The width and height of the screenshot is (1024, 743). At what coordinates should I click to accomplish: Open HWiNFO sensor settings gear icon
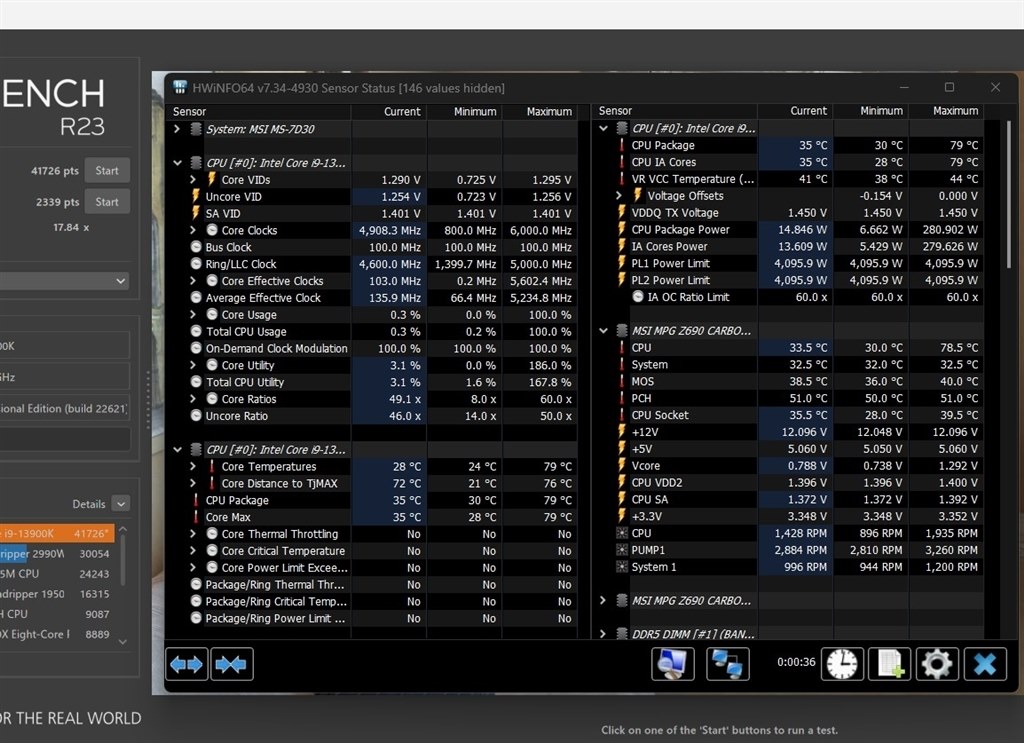point(937,664)
